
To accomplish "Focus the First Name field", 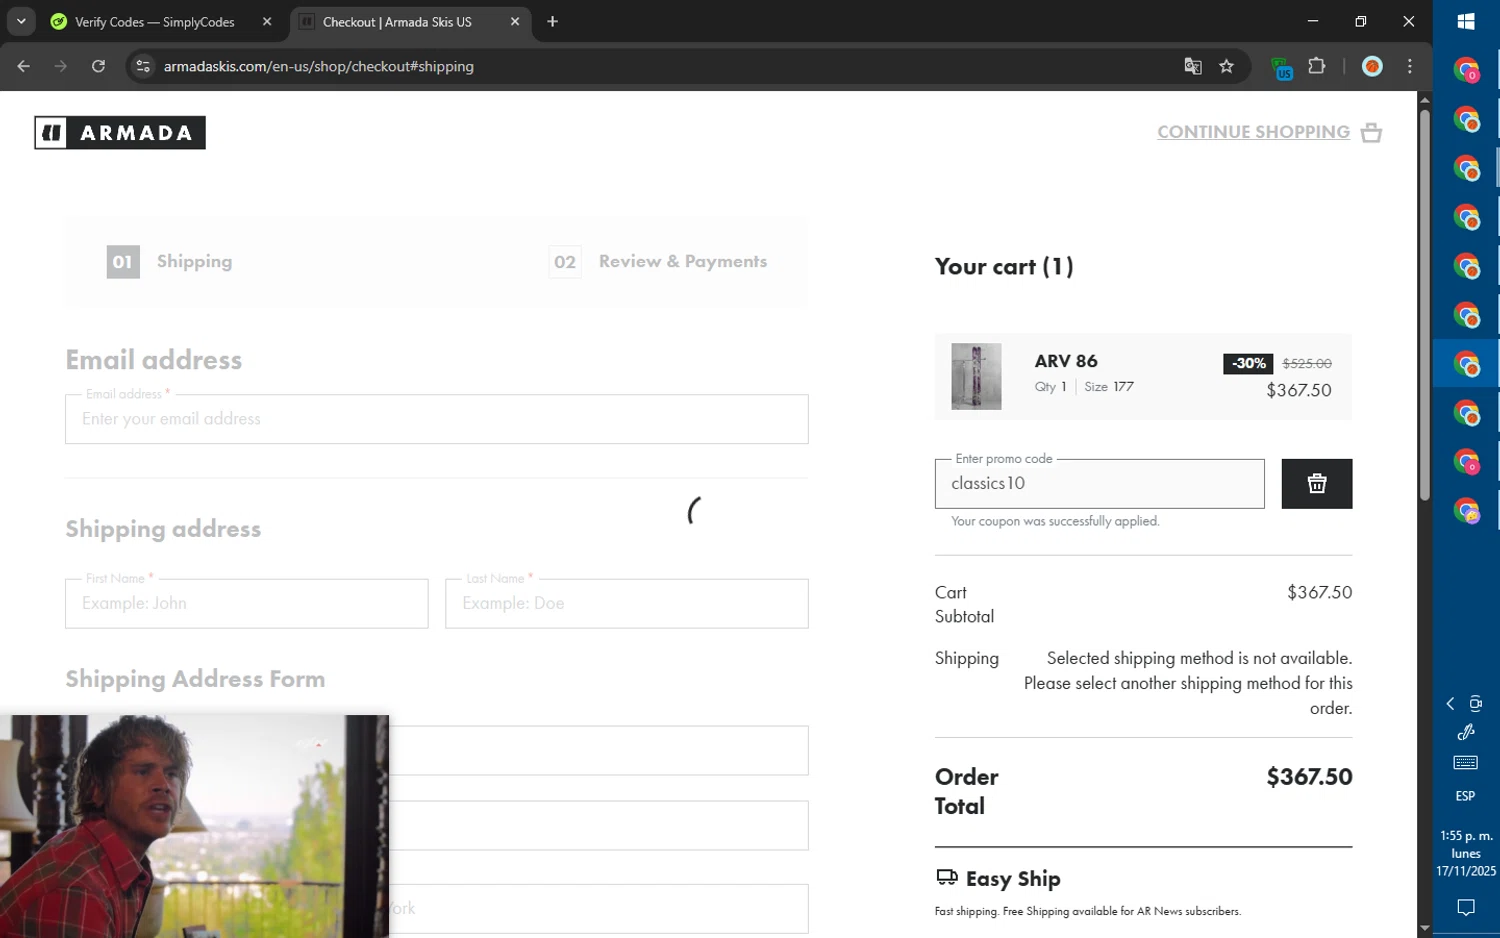I will click(247, 604).
